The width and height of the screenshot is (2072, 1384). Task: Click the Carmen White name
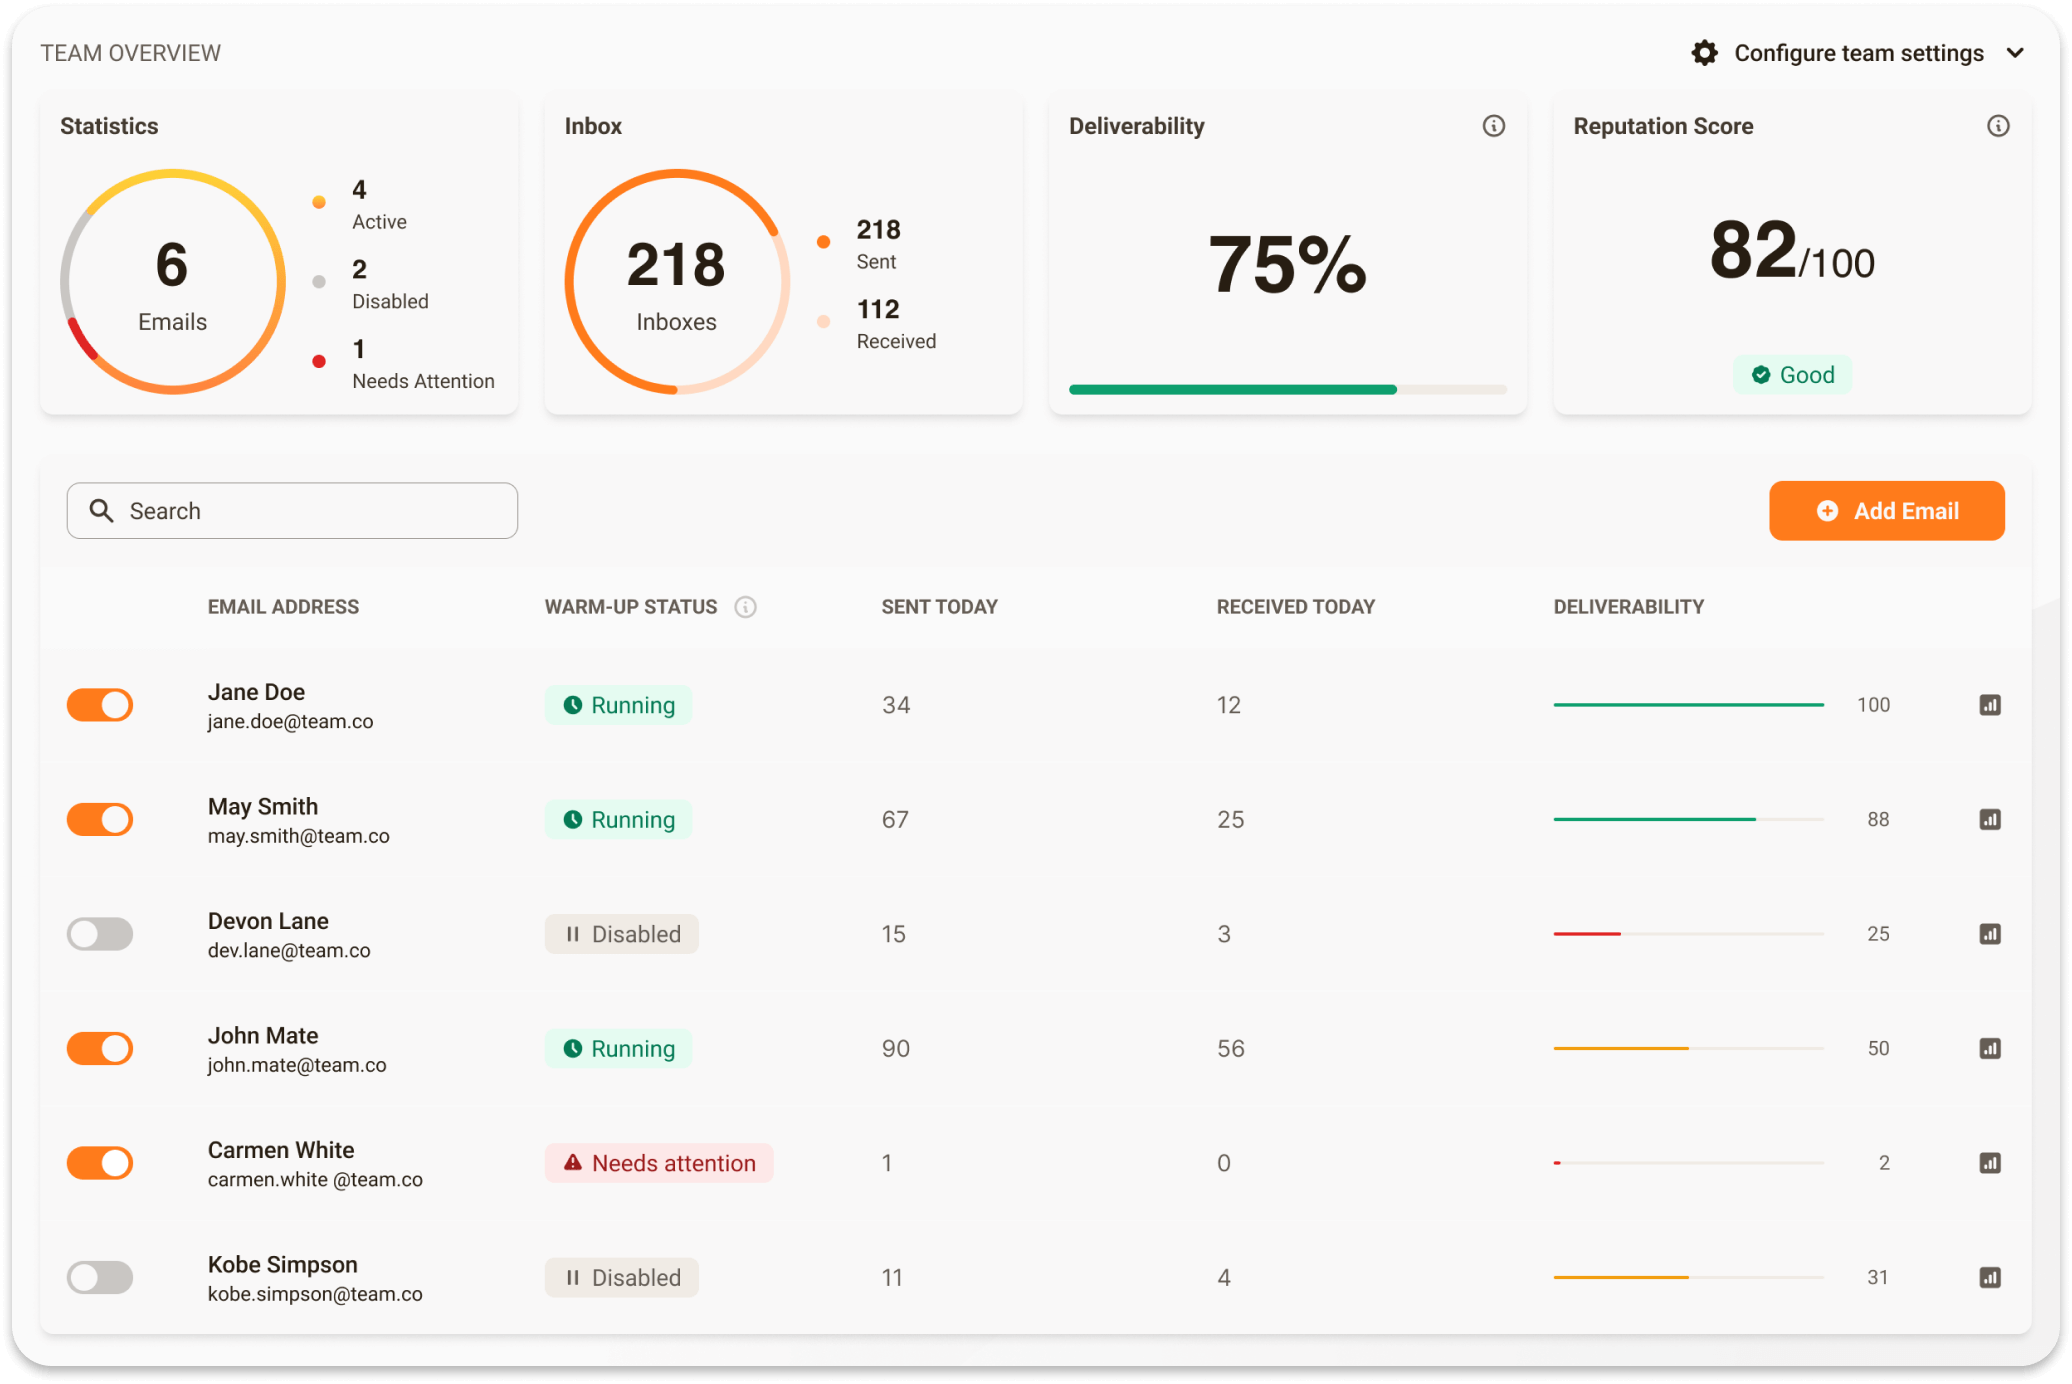[x=281, y=1150]
